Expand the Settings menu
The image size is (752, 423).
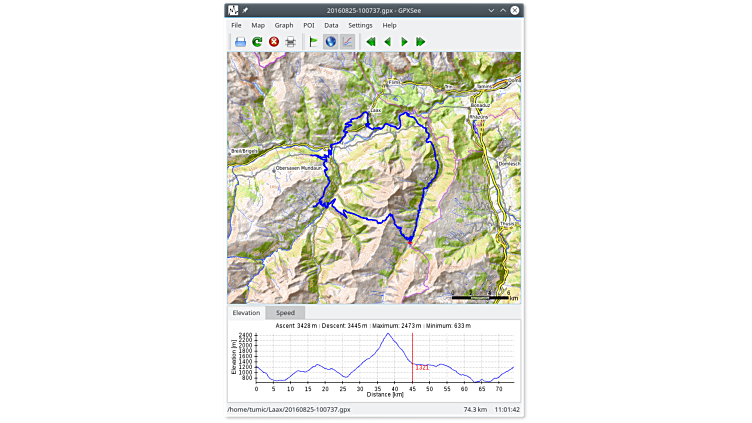(360, 25)
